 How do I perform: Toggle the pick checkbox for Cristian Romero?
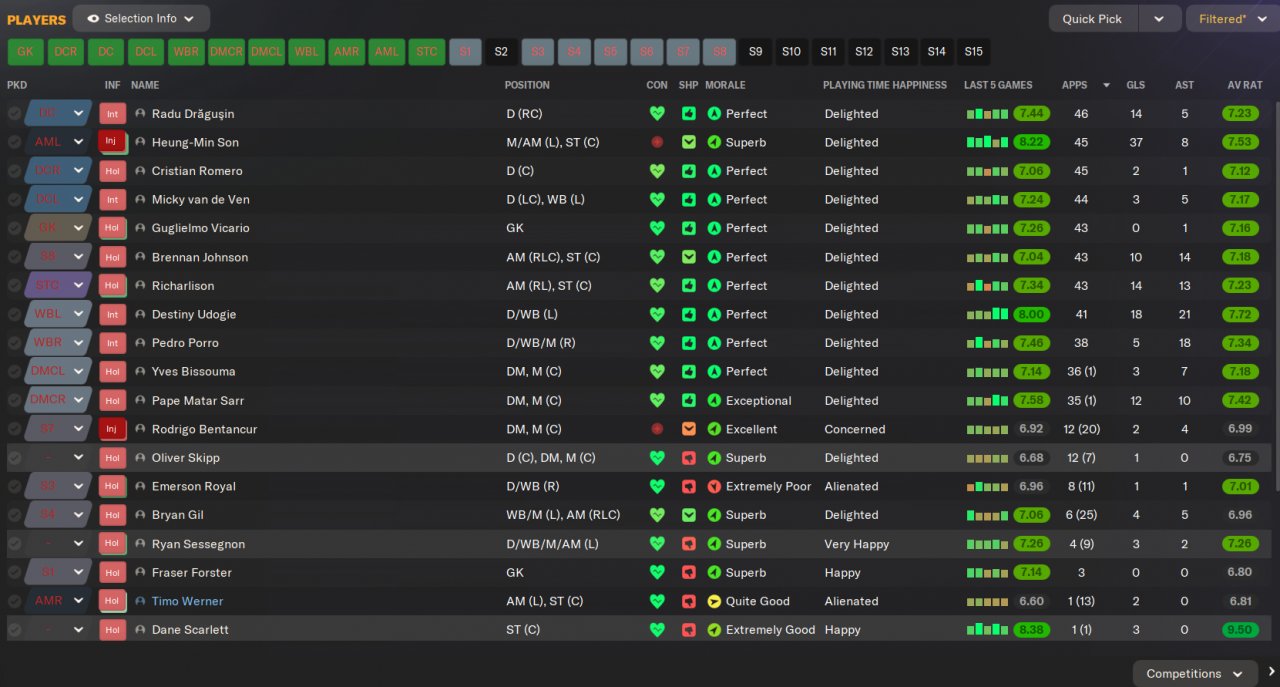tap(14, 171)
